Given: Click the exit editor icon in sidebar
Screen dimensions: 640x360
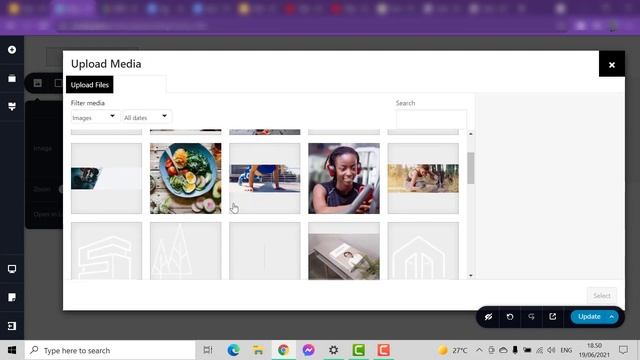Looking at the screenshot, I should 12,326.
